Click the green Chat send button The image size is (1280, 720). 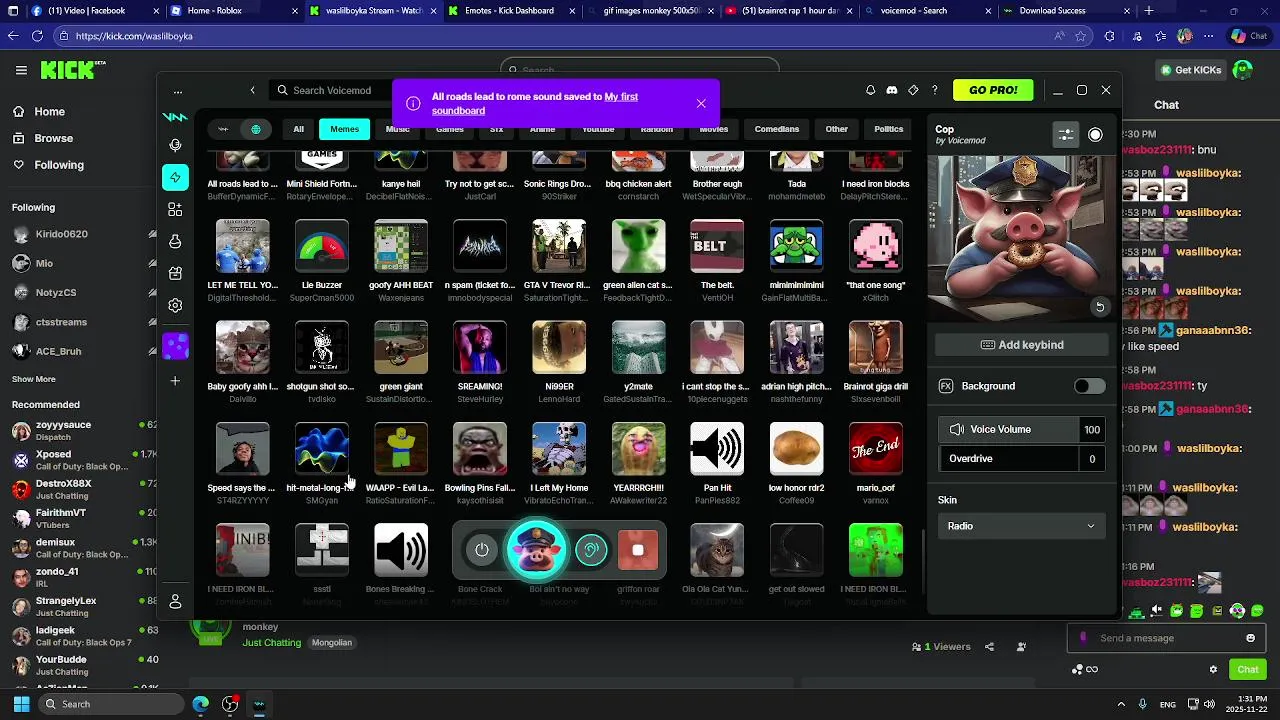click(x=1247, y=669)
